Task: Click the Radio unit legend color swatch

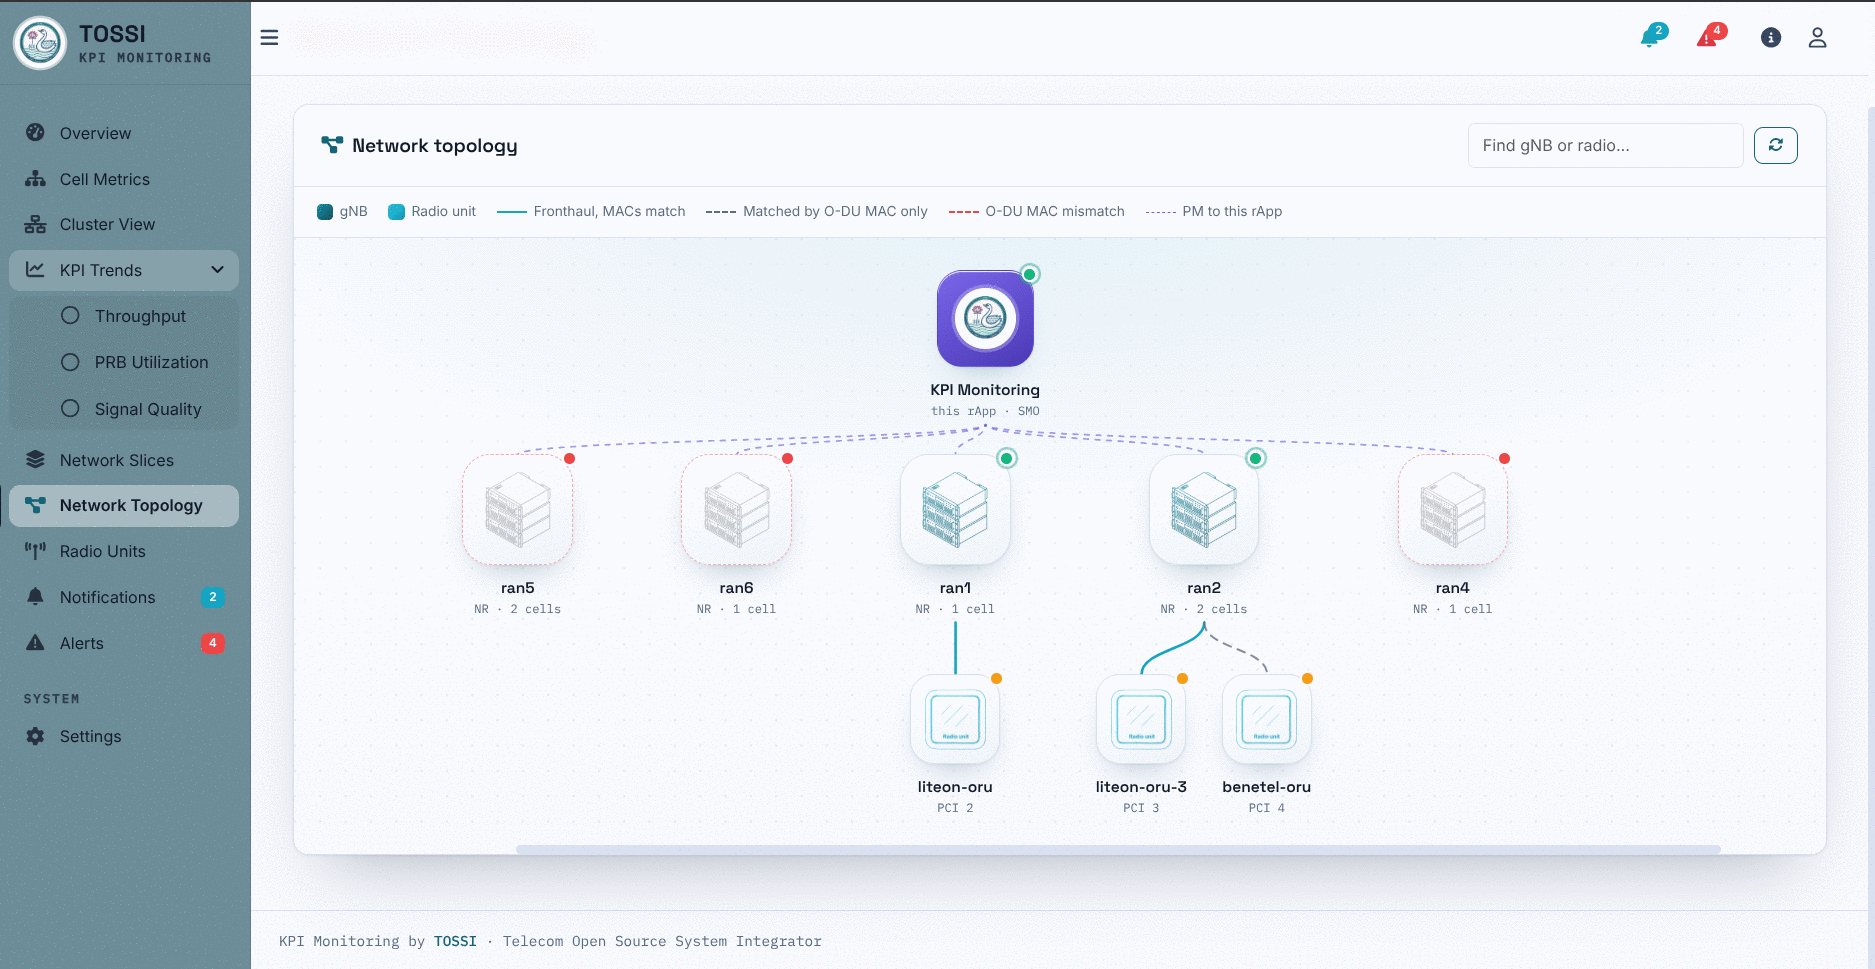Action: click(396, 212)
